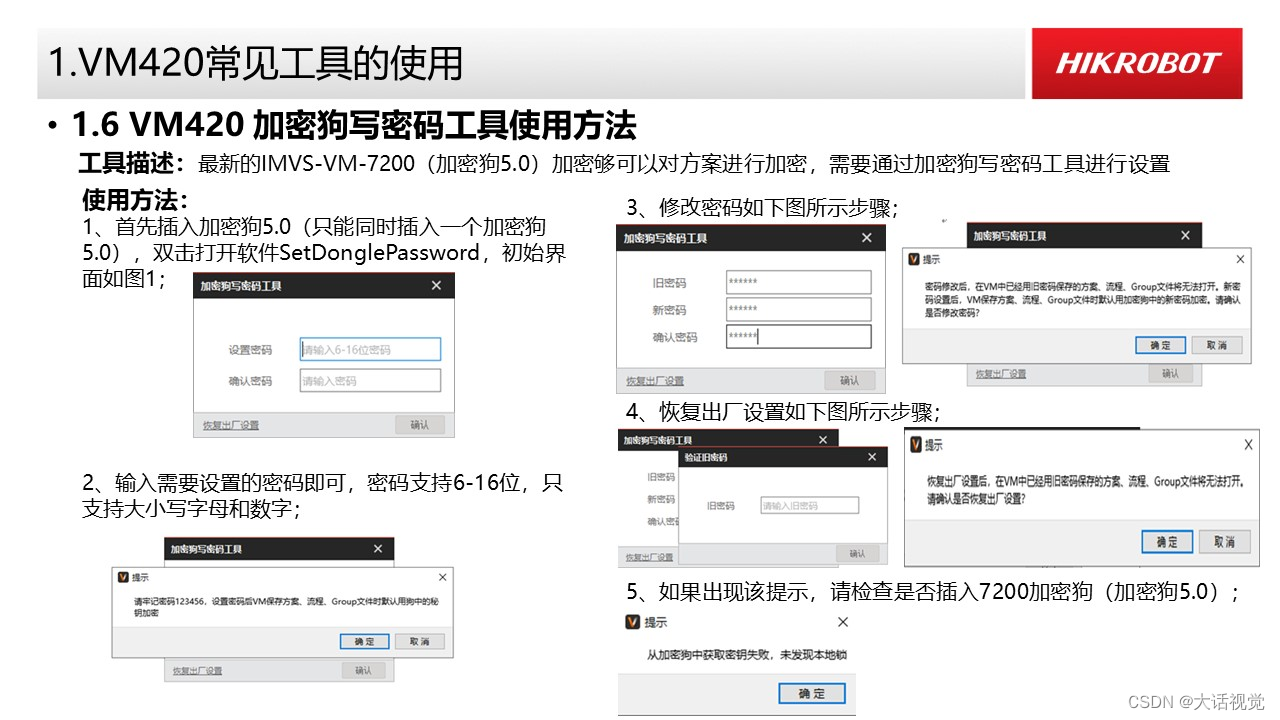Click the HIKROBOT logo at top right
The height and width of the screenshot is (720, 1280).
click(x=1137, y=62)
